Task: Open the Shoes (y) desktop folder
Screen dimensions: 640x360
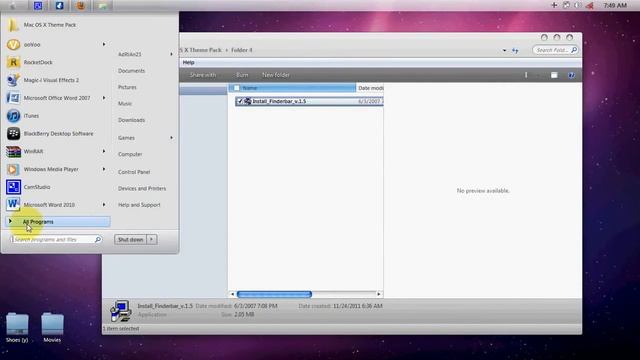Action: click(17, 327)
